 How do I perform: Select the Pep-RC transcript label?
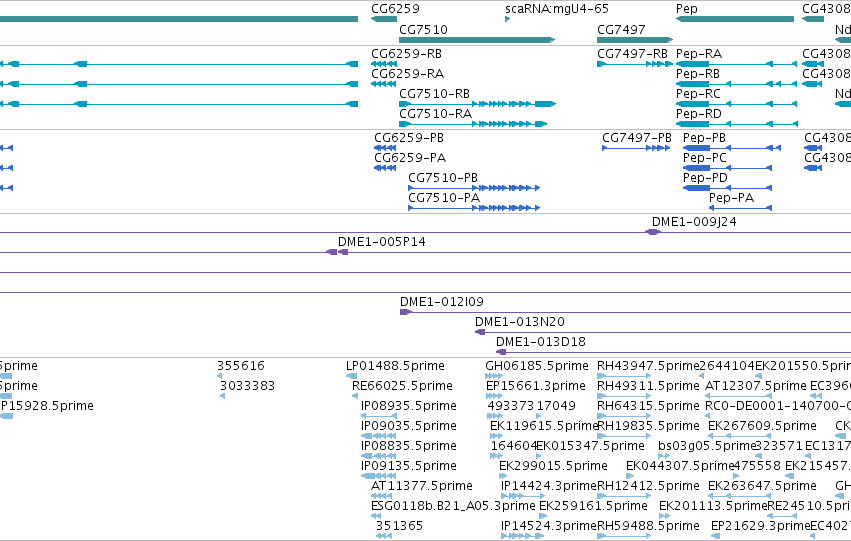698,94
